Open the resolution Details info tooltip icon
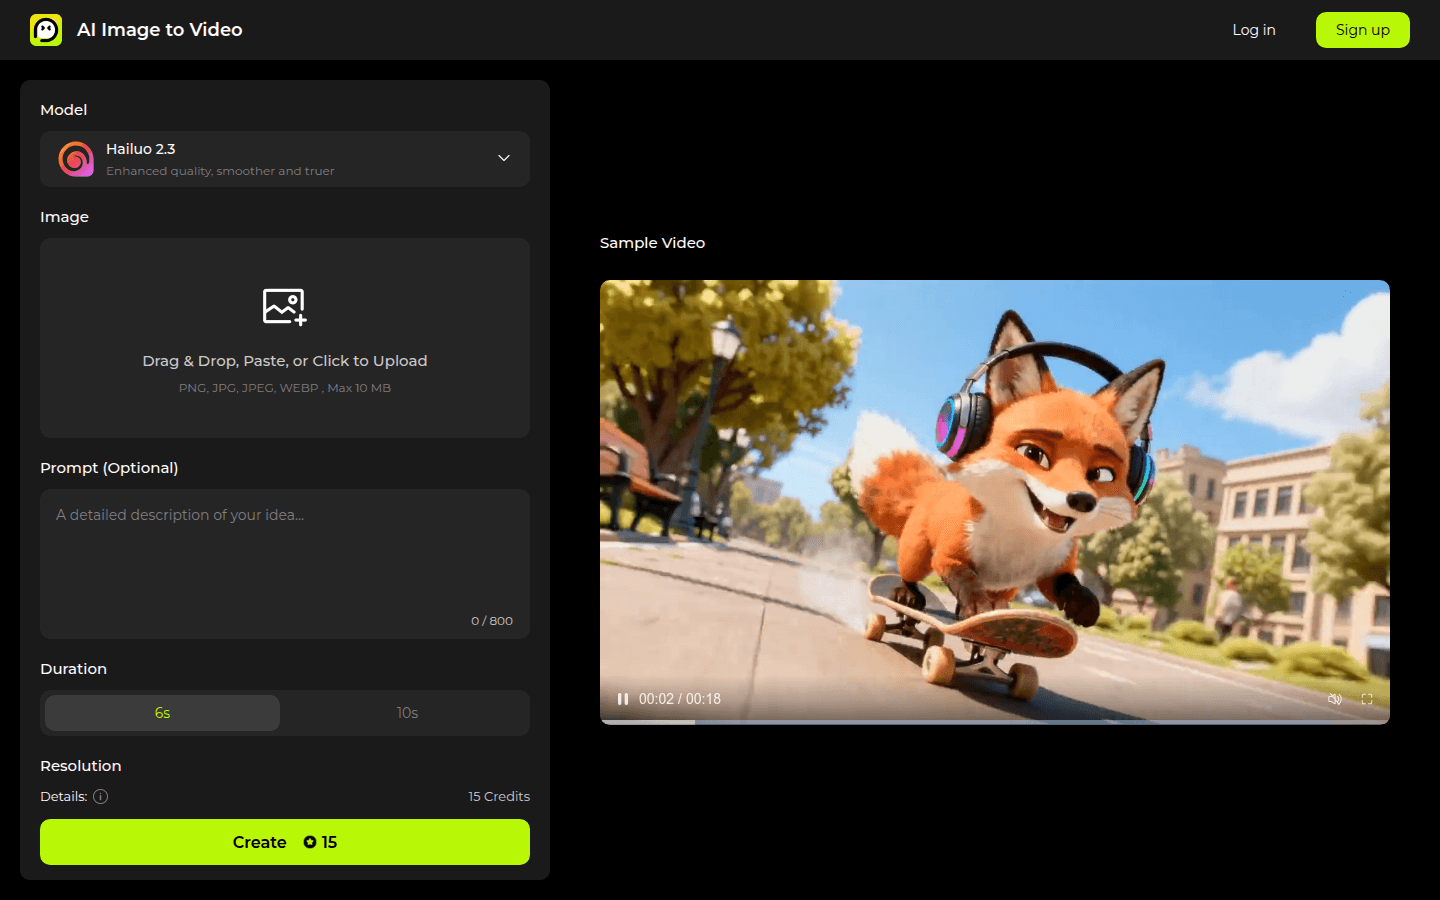The height and width of the screenshot is (900, 1440). pyautogui.click(x=100, y=796)
